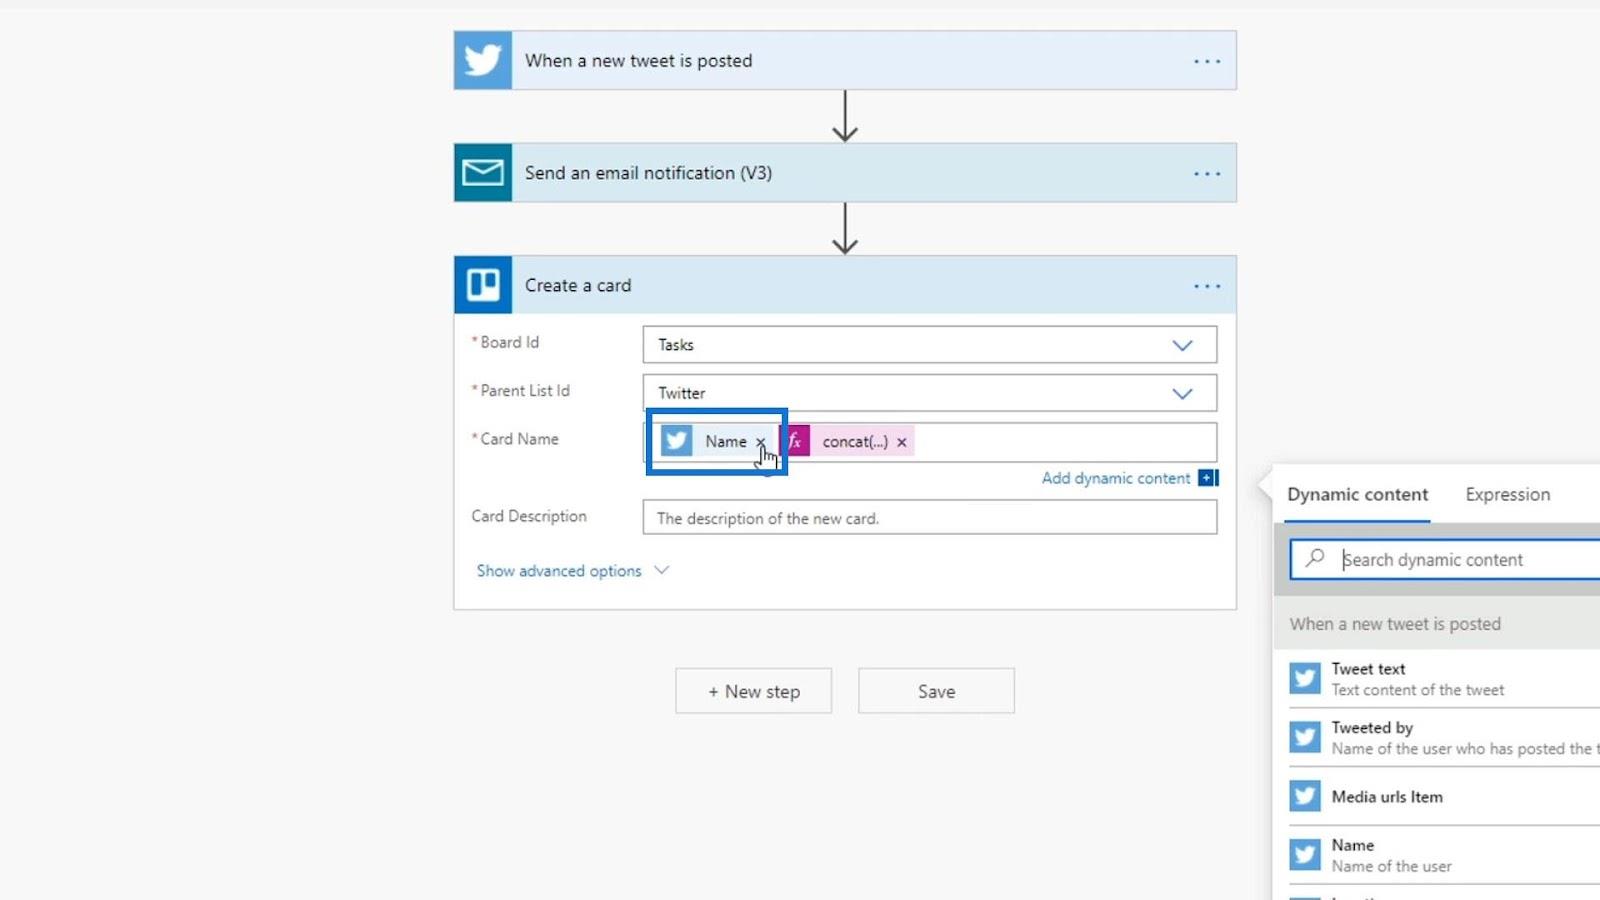Expand the Send an email notification (V3) step

tap(845, 172)
